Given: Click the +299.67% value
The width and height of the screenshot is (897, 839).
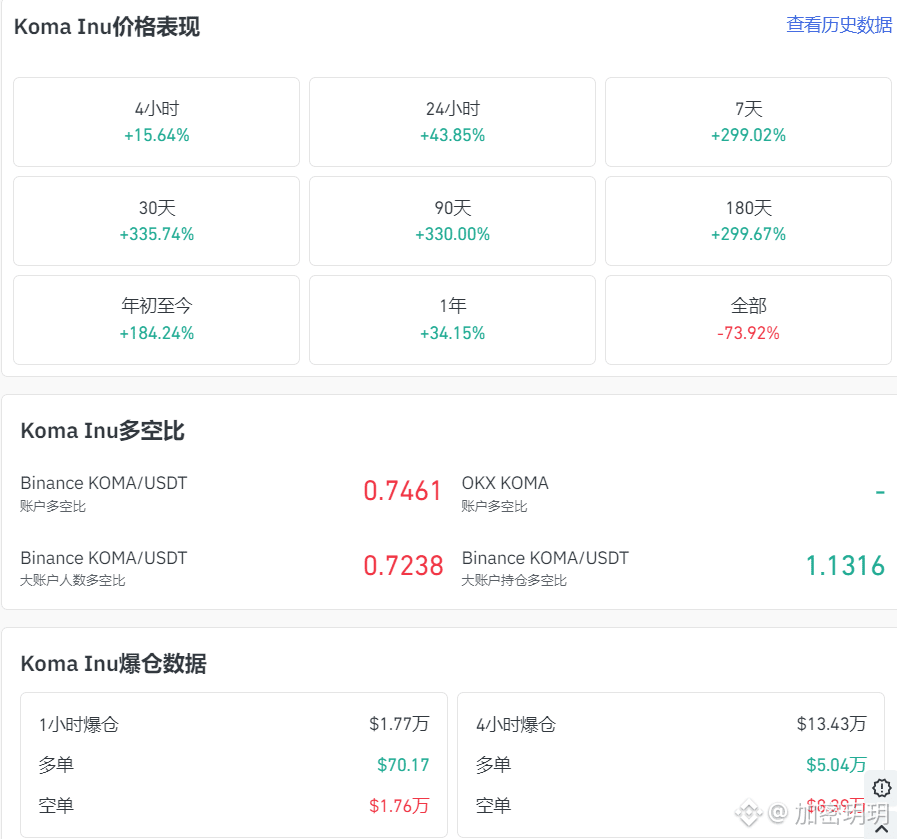Looking at the screenshot, I should (748, 234).
